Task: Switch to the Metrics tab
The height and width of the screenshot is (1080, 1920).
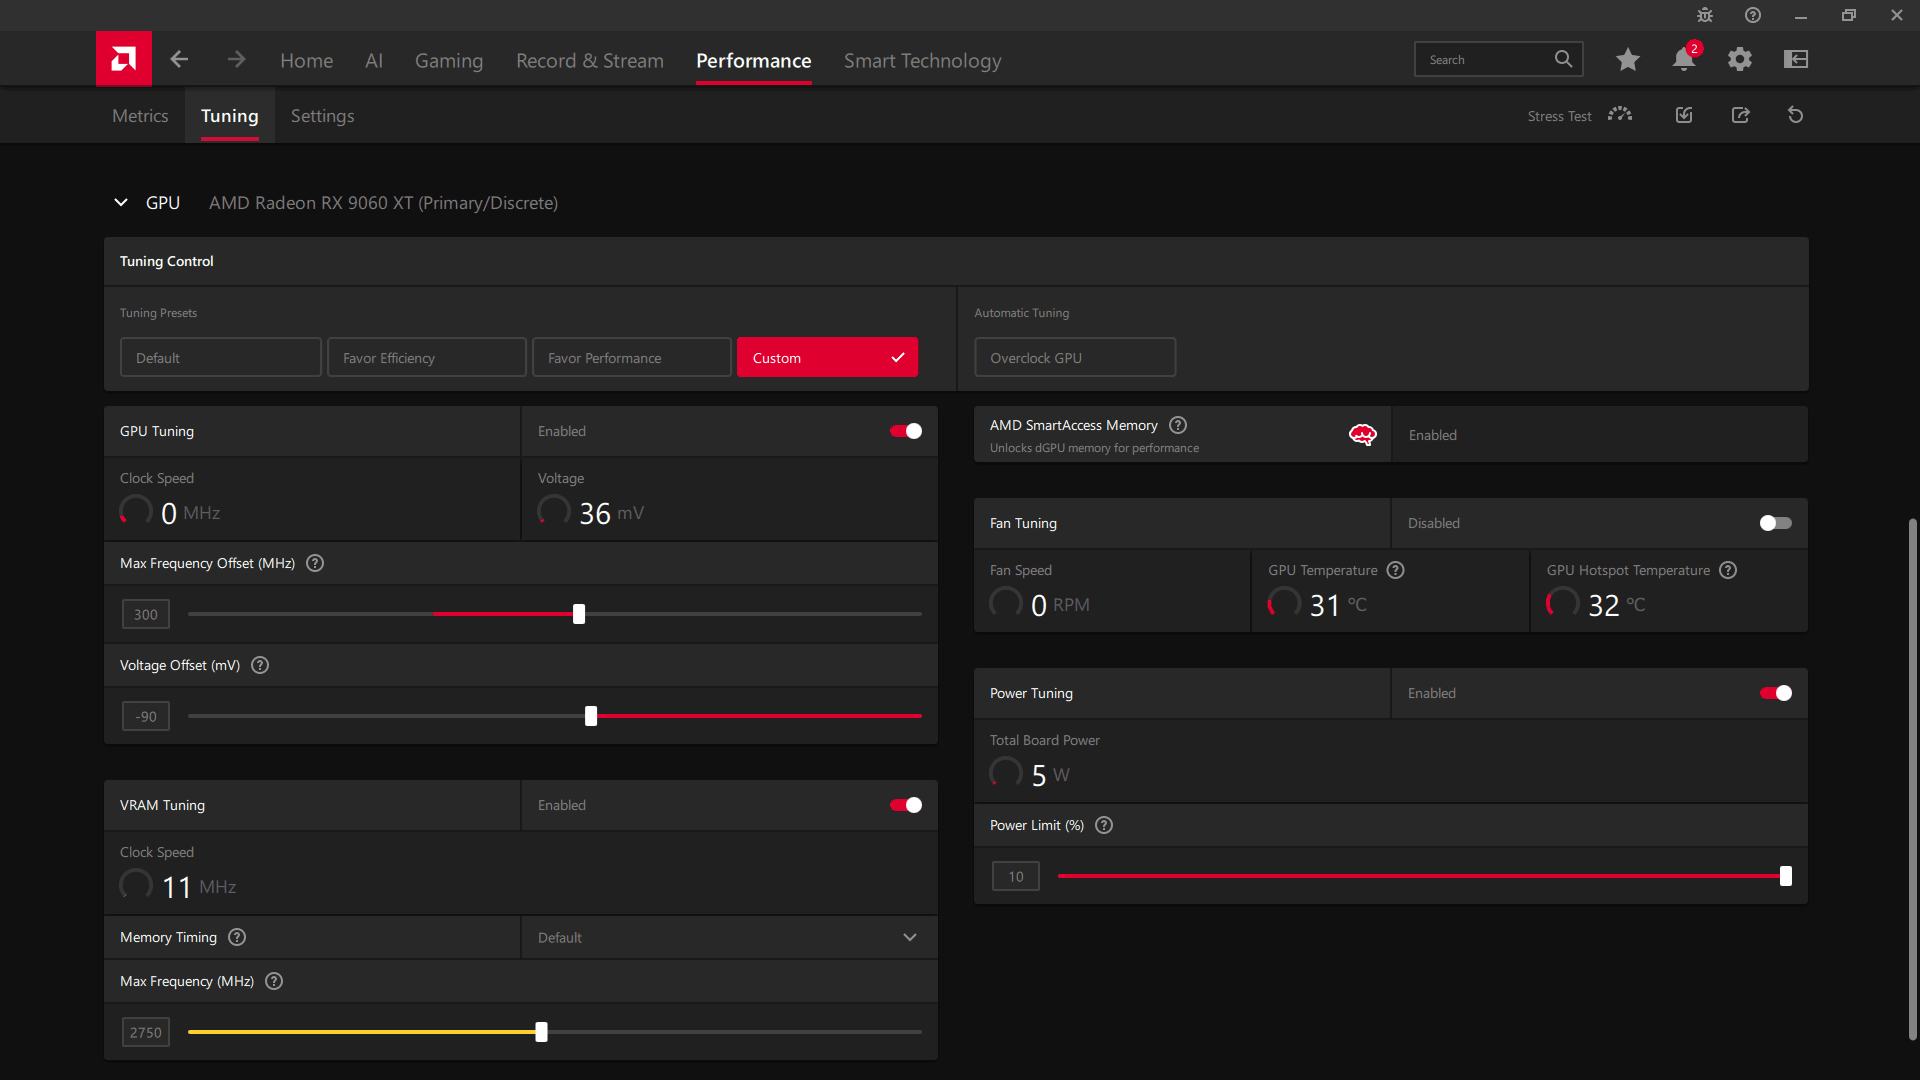Action: (x=140, y=116)
